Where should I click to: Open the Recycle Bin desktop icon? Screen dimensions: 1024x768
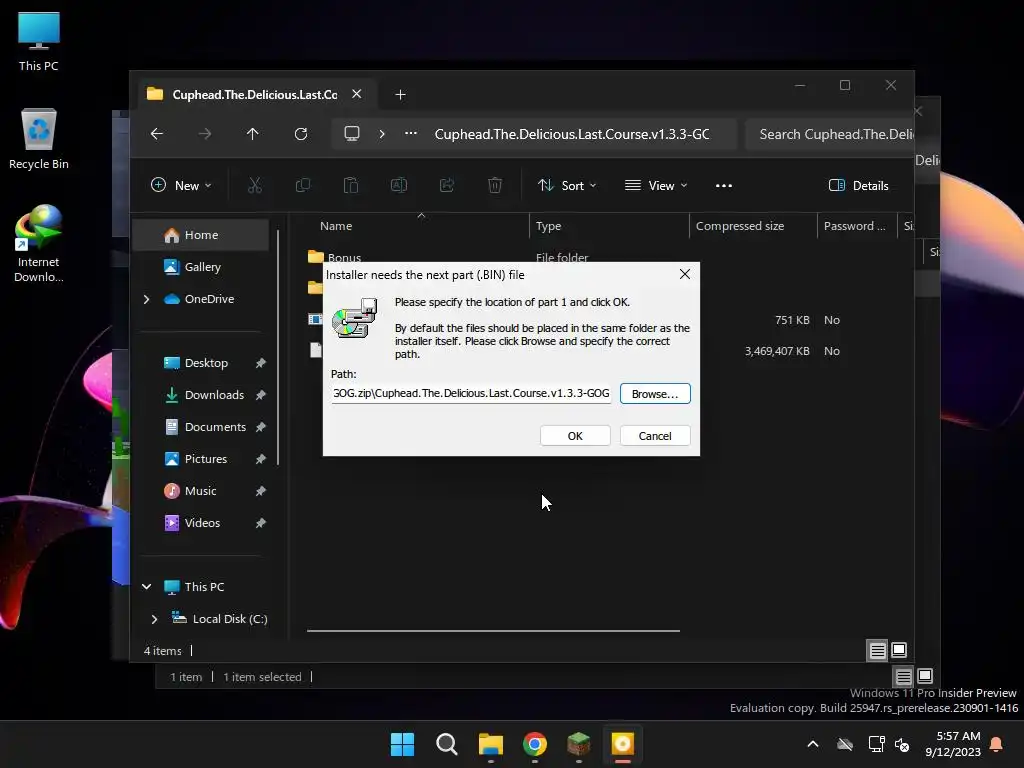(x=39, y=140)
